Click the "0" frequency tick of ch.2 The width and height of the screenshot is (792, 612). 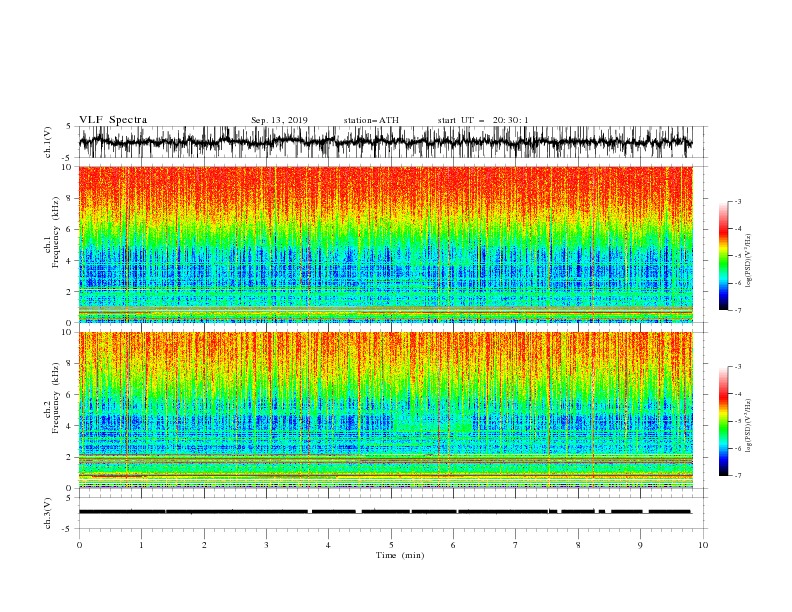pos(70,488)
